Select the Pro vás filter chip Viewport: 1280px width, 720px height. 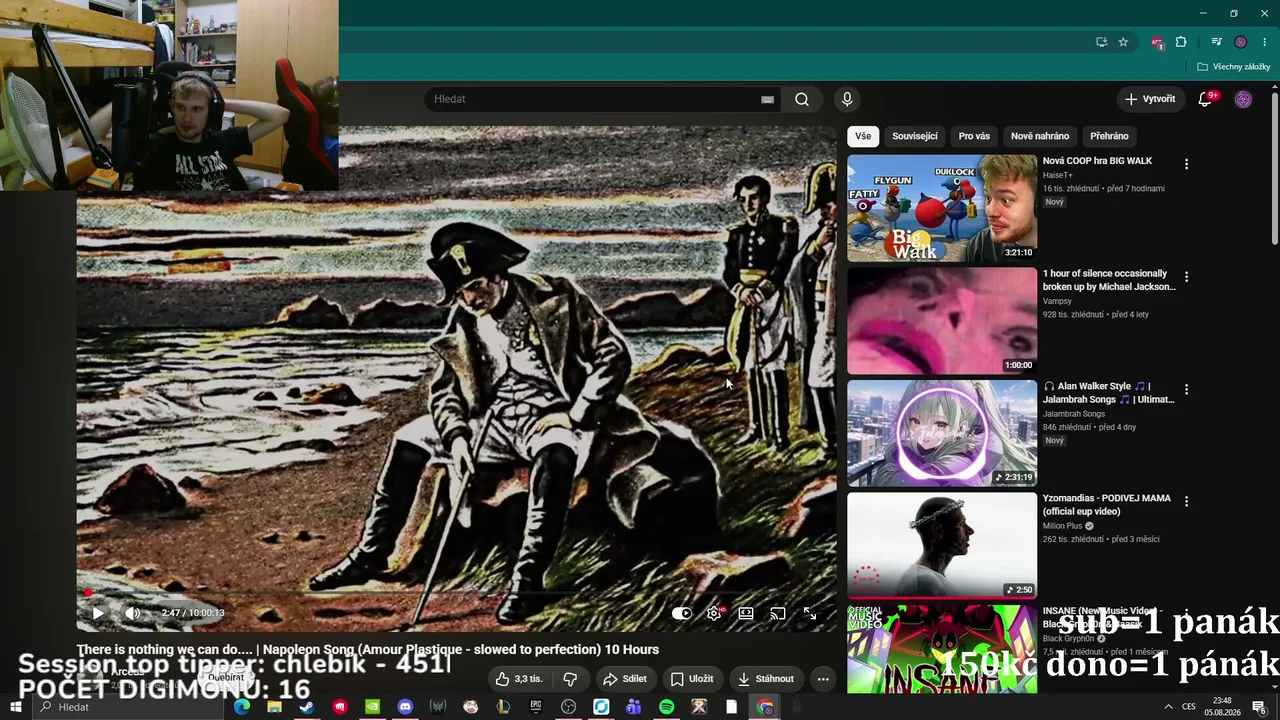click(974, 136)
